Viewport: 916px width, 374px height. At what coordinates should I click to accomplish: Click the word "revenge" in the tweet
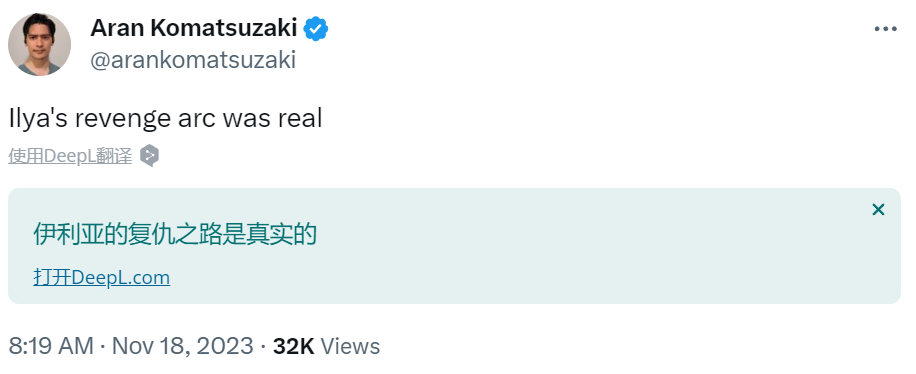click(122, 119)
